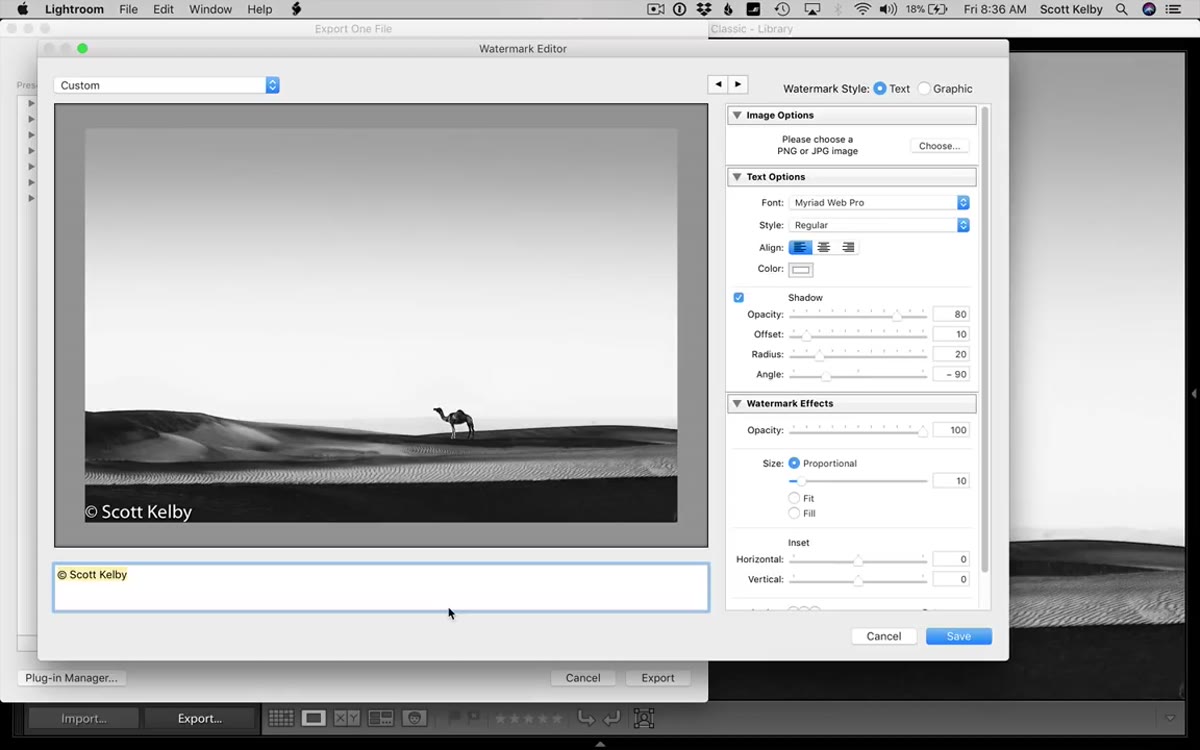Click Import... in Library window
This screenshot has width=1200, height=750.
pyautogui.click(x=84, y=718)
